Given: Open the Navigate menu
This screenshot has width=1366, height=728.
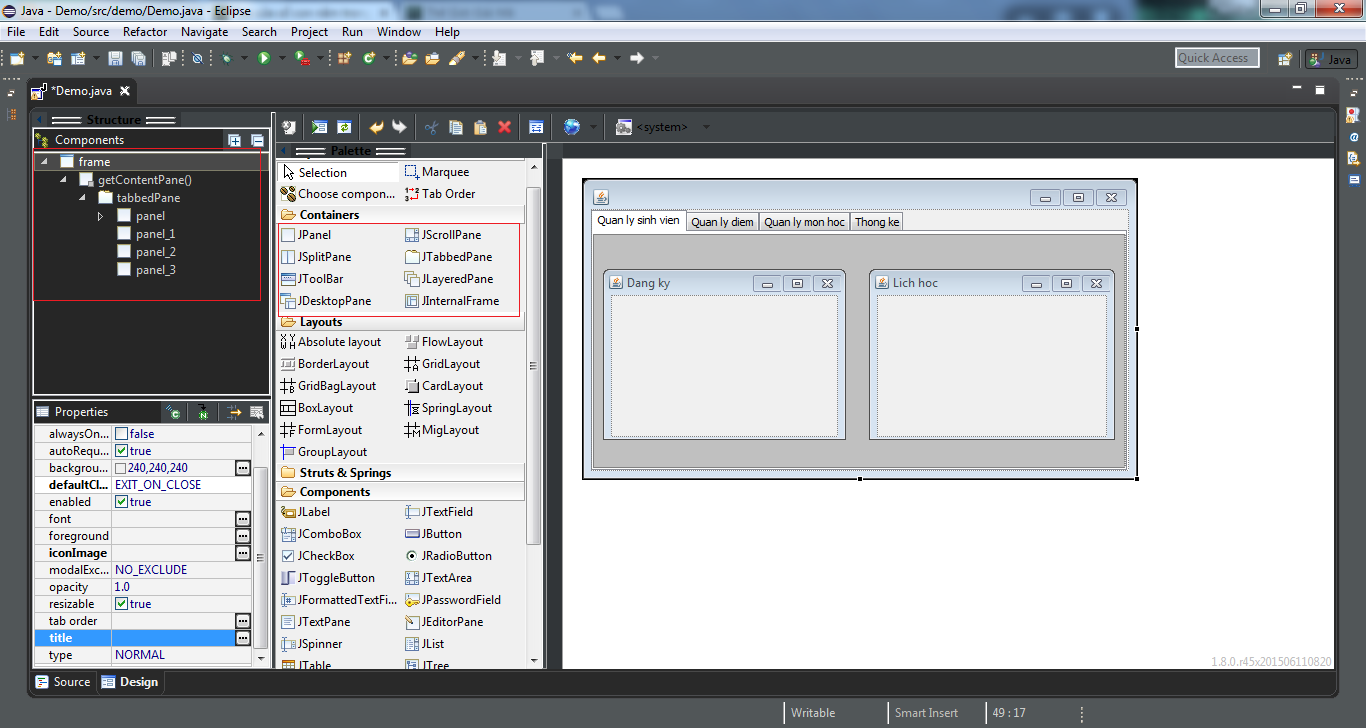Looking at the screenshot, I should click(x=205, y=31).
